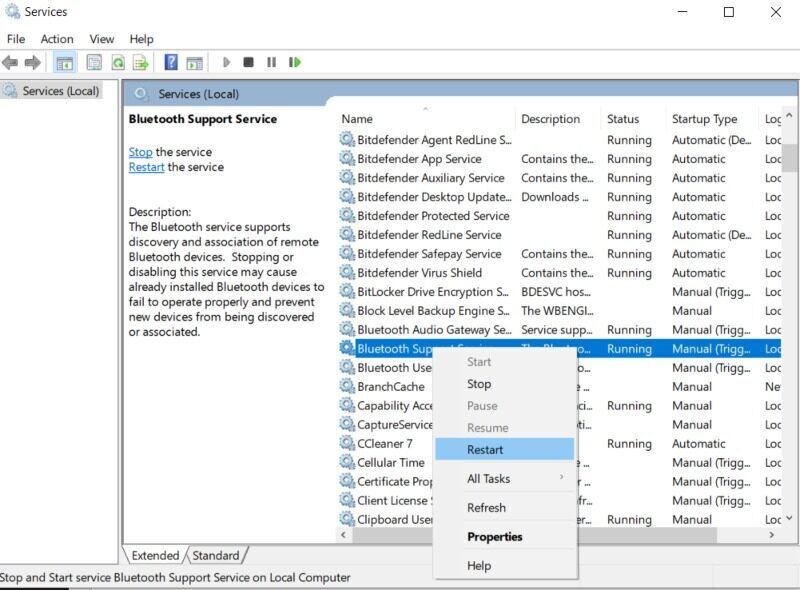Select Bitdefender Desktop Update row
The image size is (800, 590).
[x=559, y=196]
